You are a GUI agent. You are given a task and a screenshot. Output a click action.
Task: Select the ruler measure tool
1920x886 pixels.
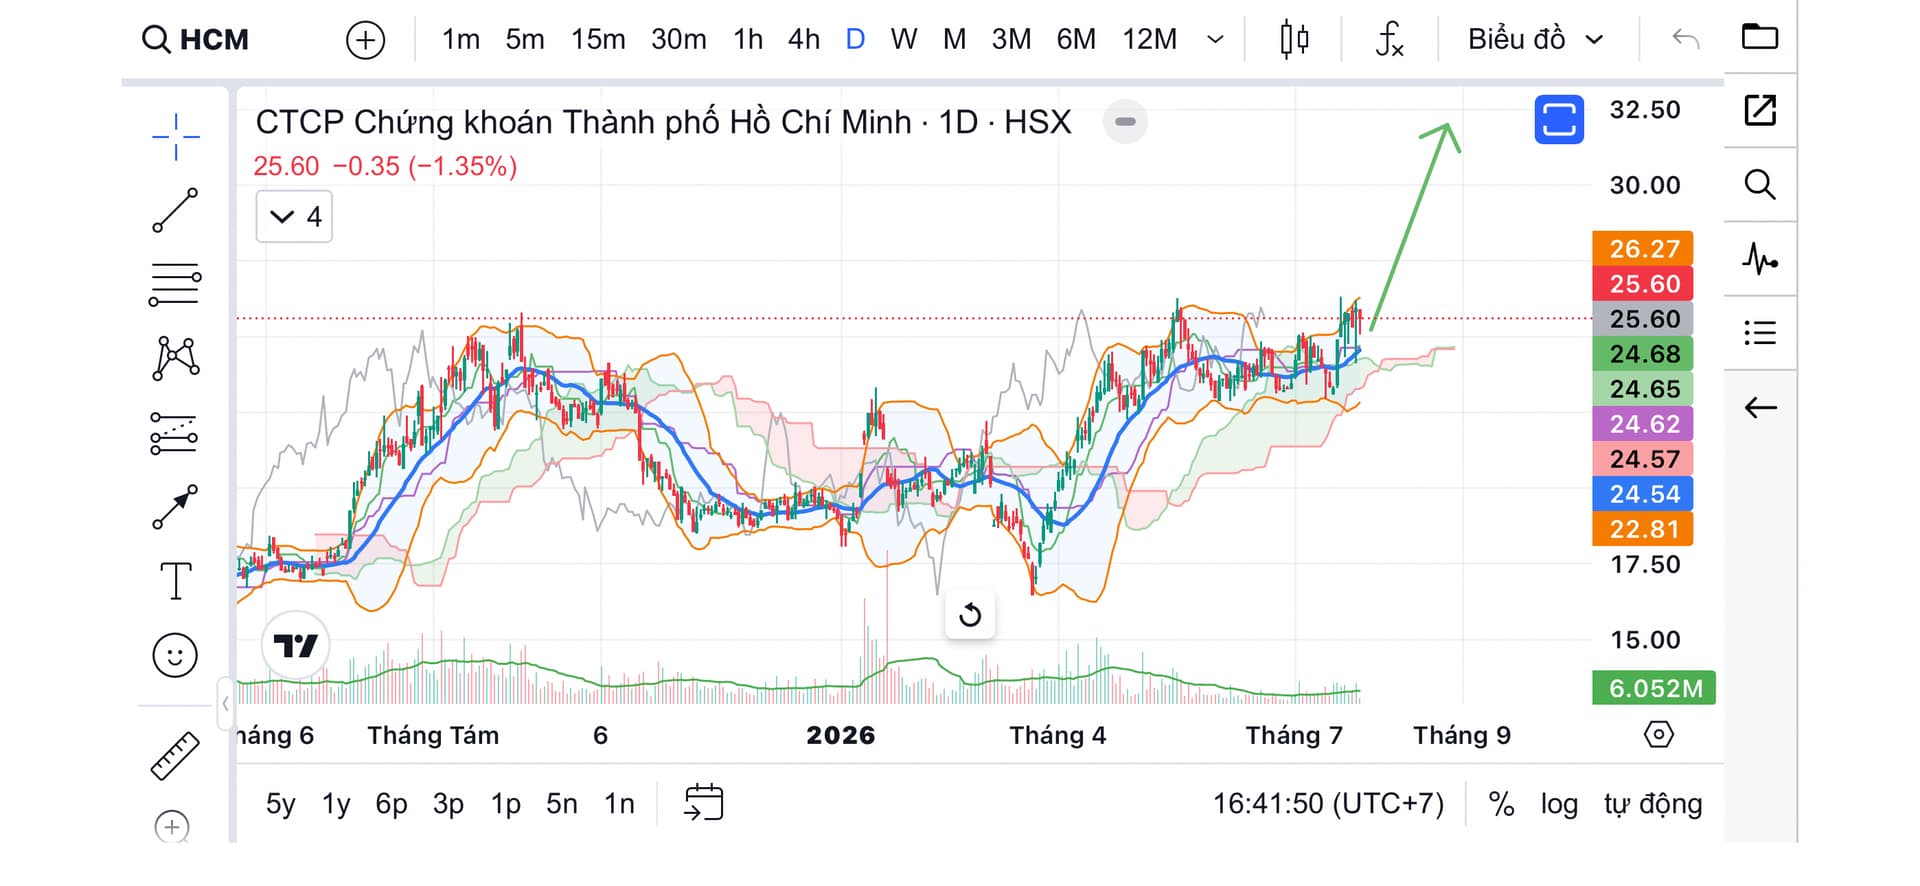pos(175,755)
